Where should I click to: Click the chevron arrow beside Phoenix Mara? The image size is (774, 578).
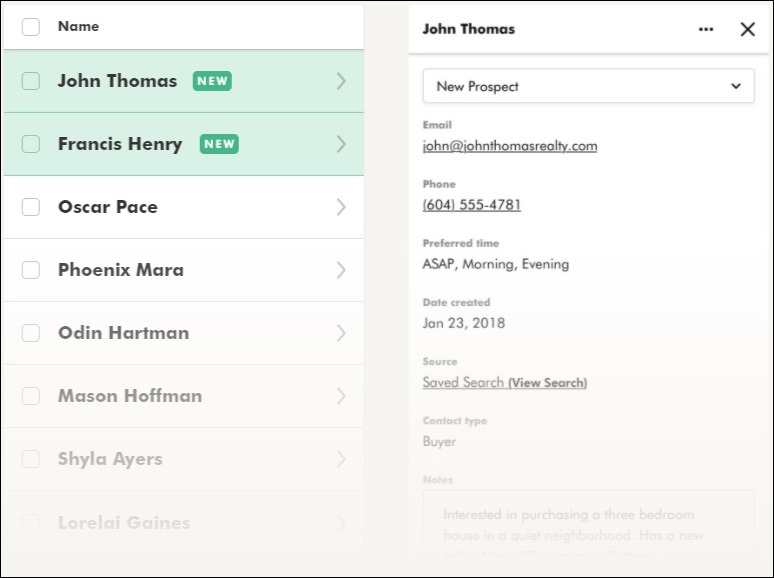point(341,270)
